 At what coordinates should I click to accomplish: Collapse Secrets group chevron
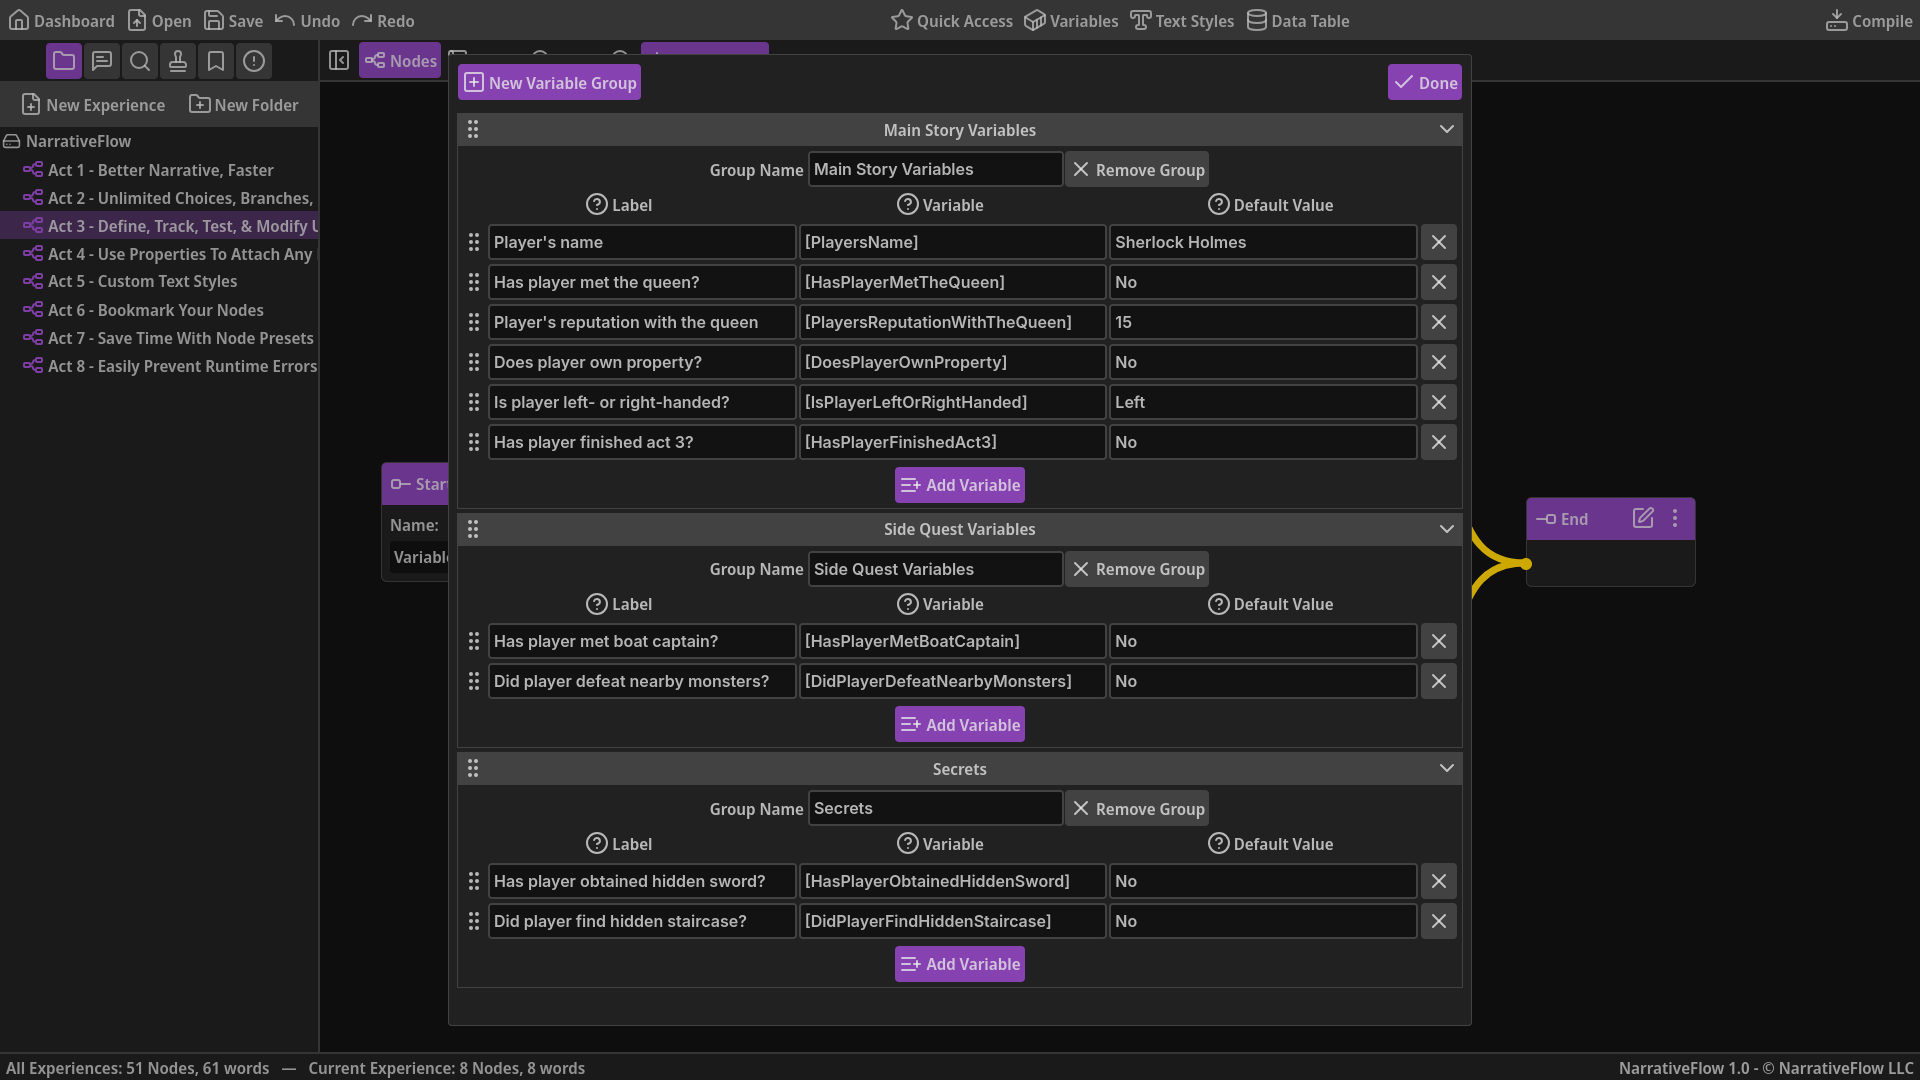pyautogui.click(x=1447, y=768)
